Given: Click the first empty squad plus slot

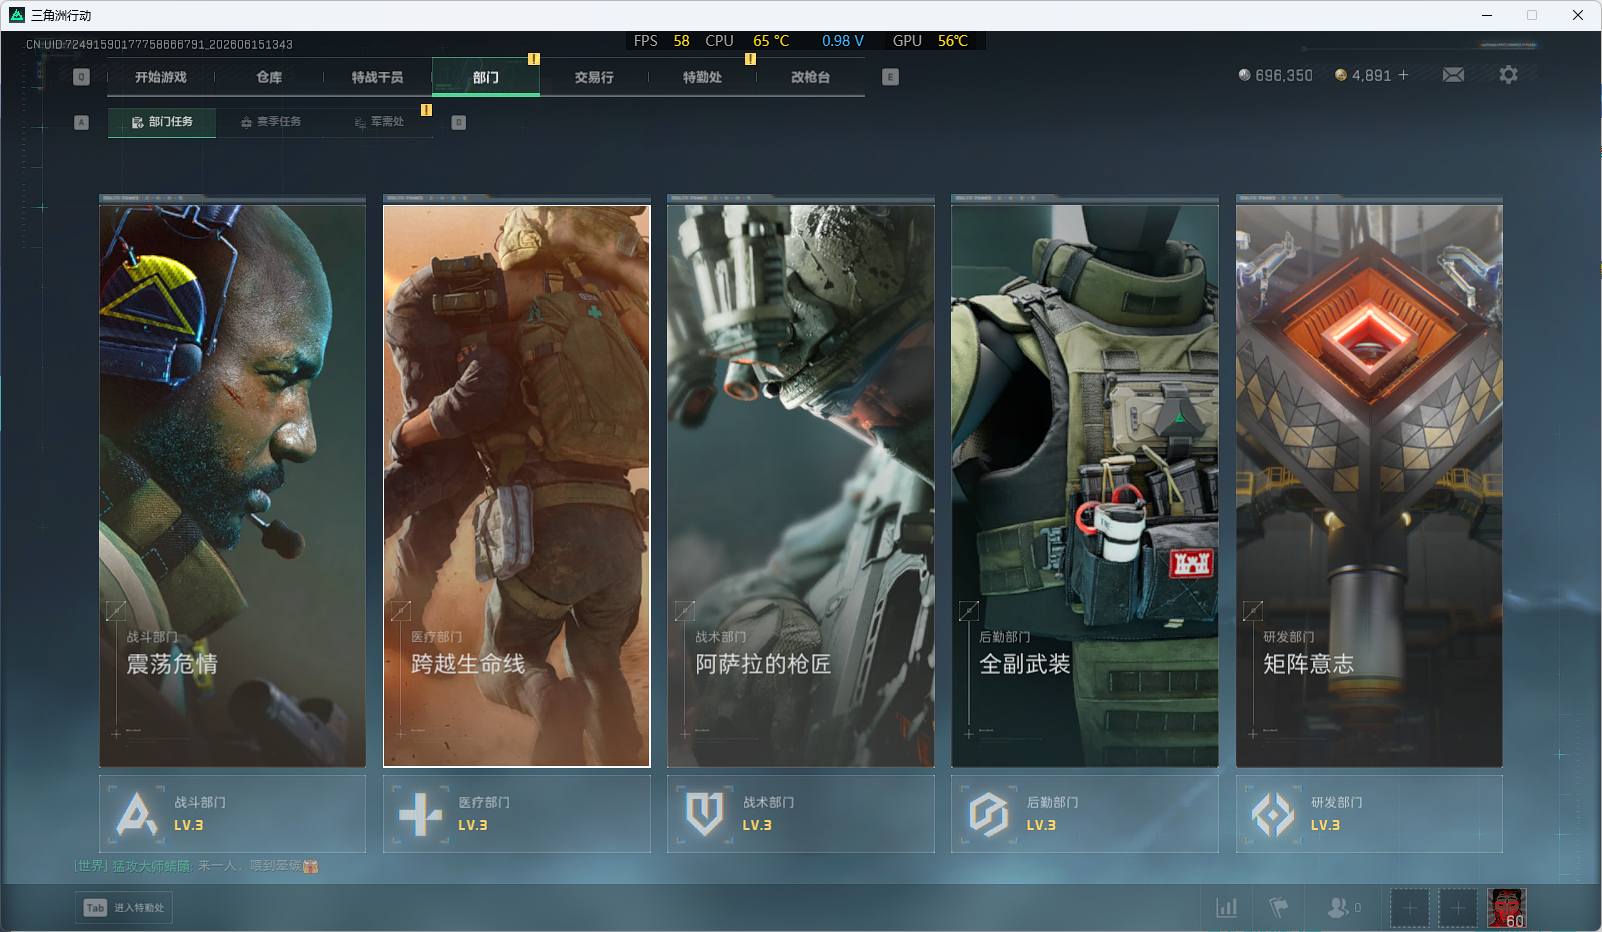Looking at the screenshot, I should 1409,908.
